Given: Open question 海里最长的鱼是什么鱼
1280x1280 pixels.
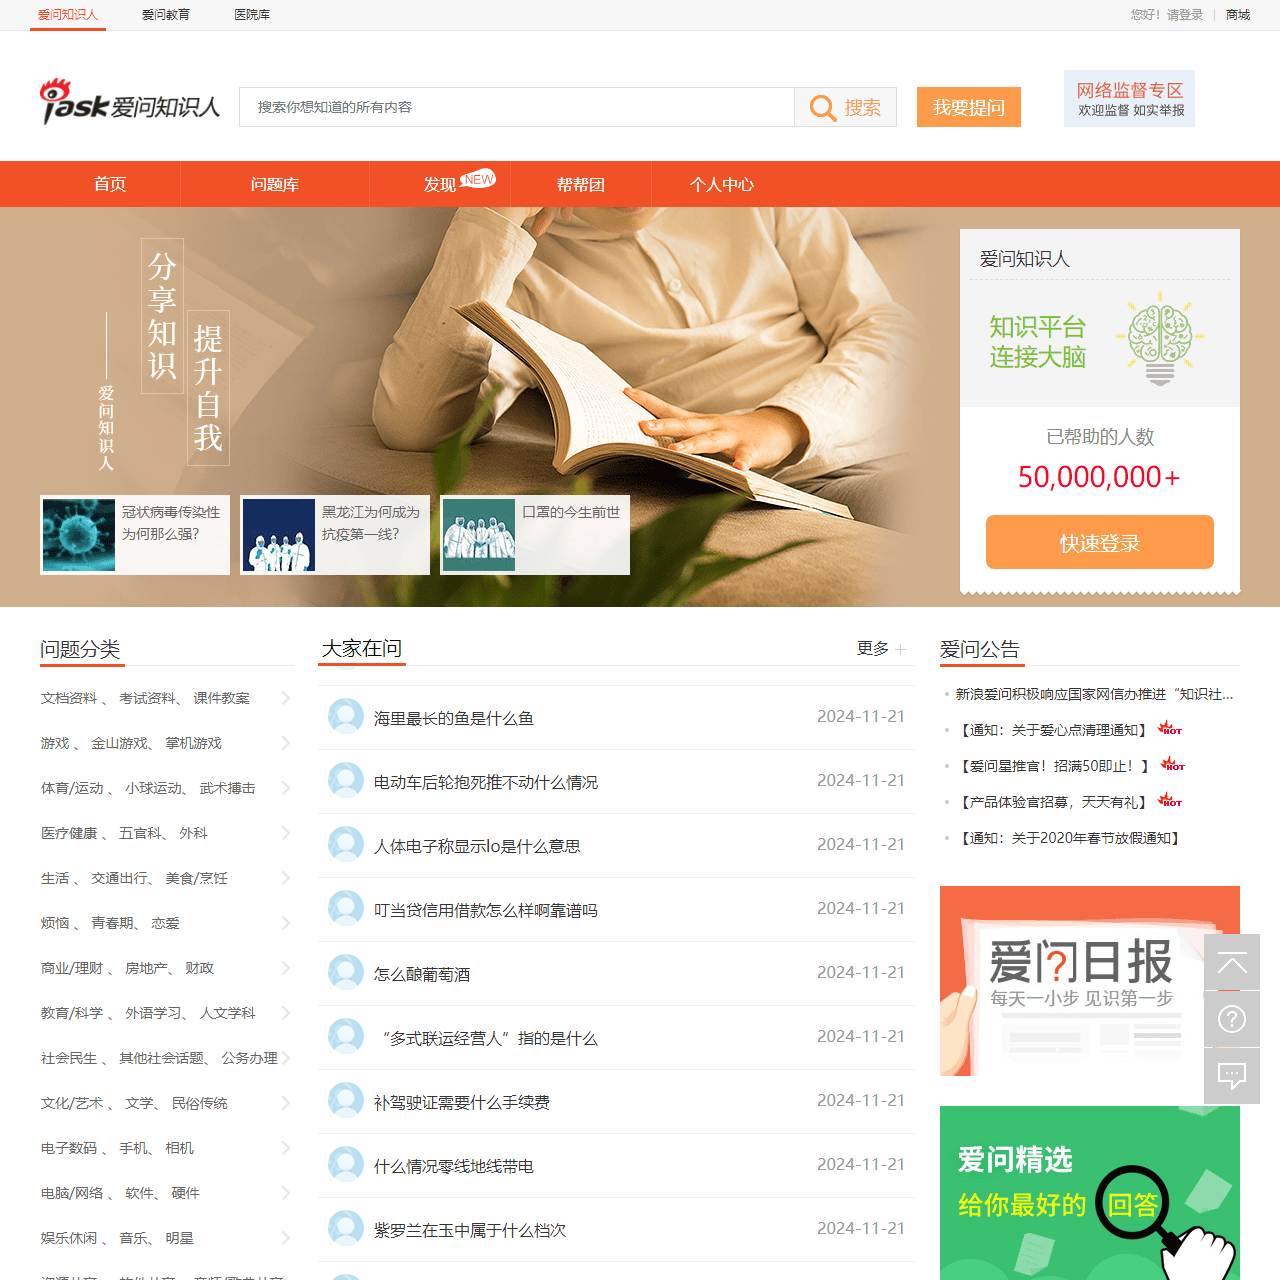Looking at the screenshot, I should point(454,718).
